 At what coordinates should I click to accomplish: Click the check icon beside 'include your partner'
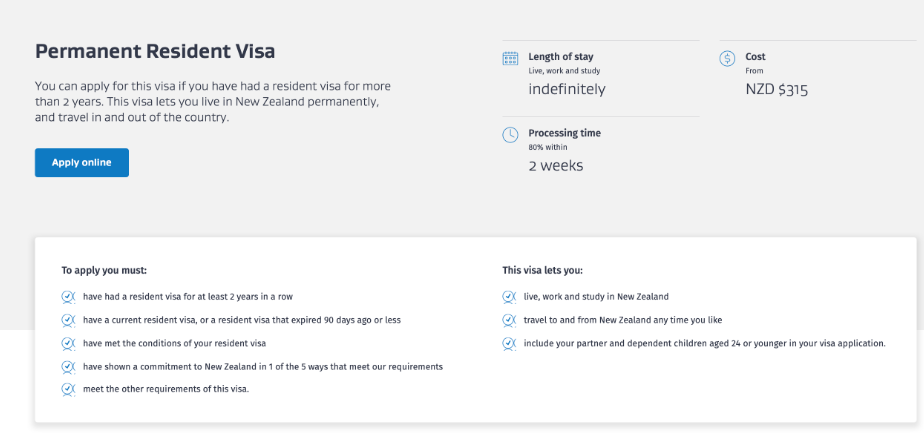point(510,343)
